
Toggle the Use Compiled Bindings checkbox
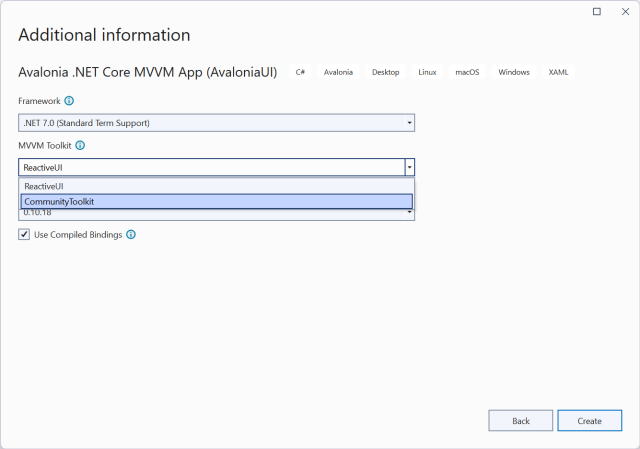[x=24, y=234]
